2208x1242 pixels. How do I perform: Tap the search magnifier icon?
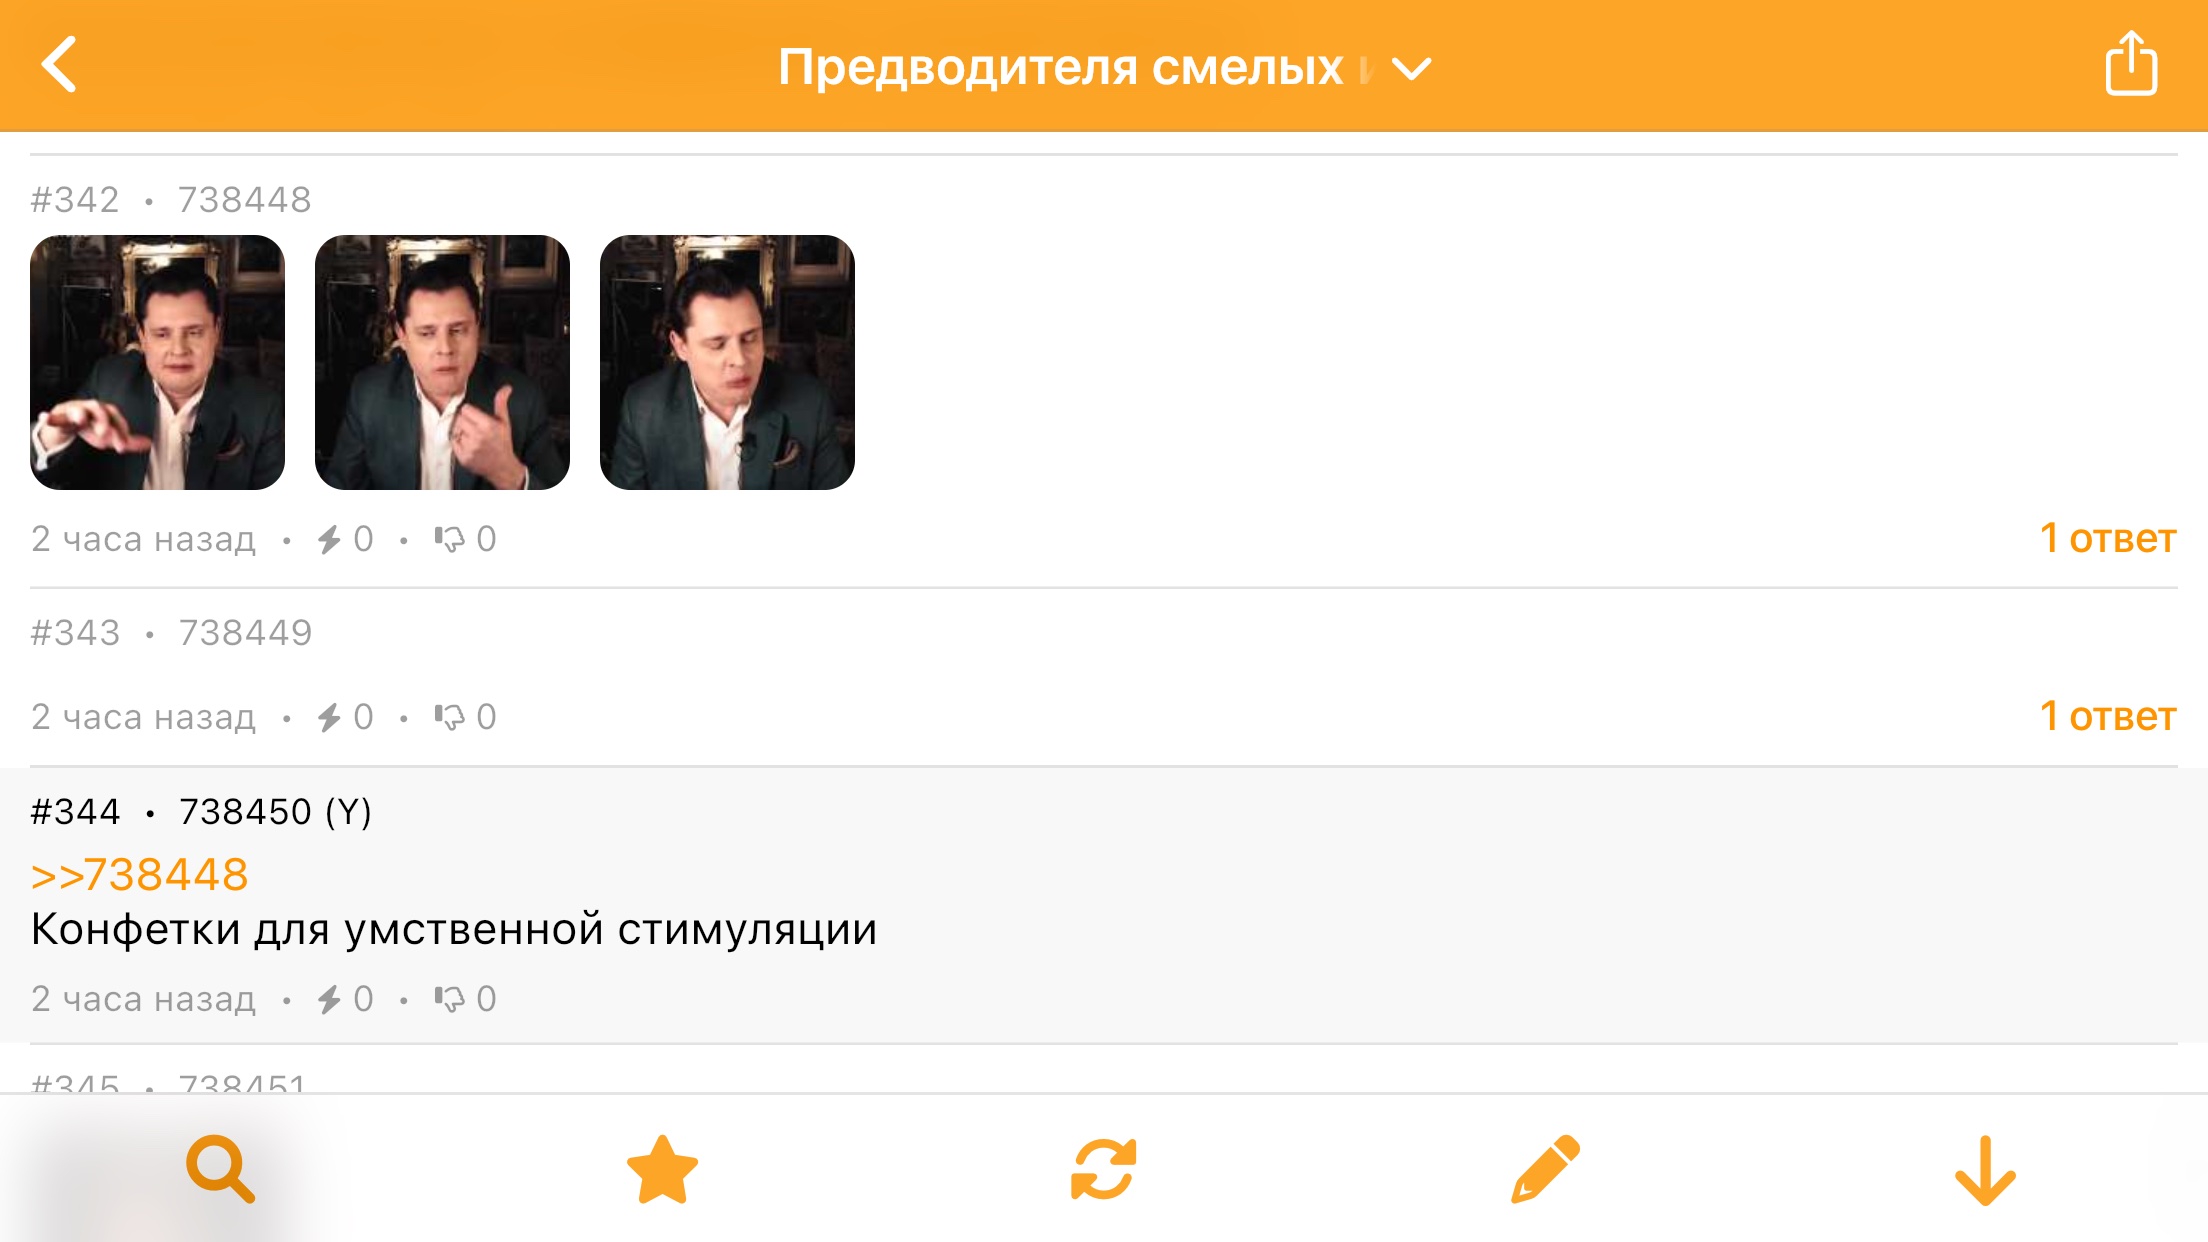coord(220,1168)
